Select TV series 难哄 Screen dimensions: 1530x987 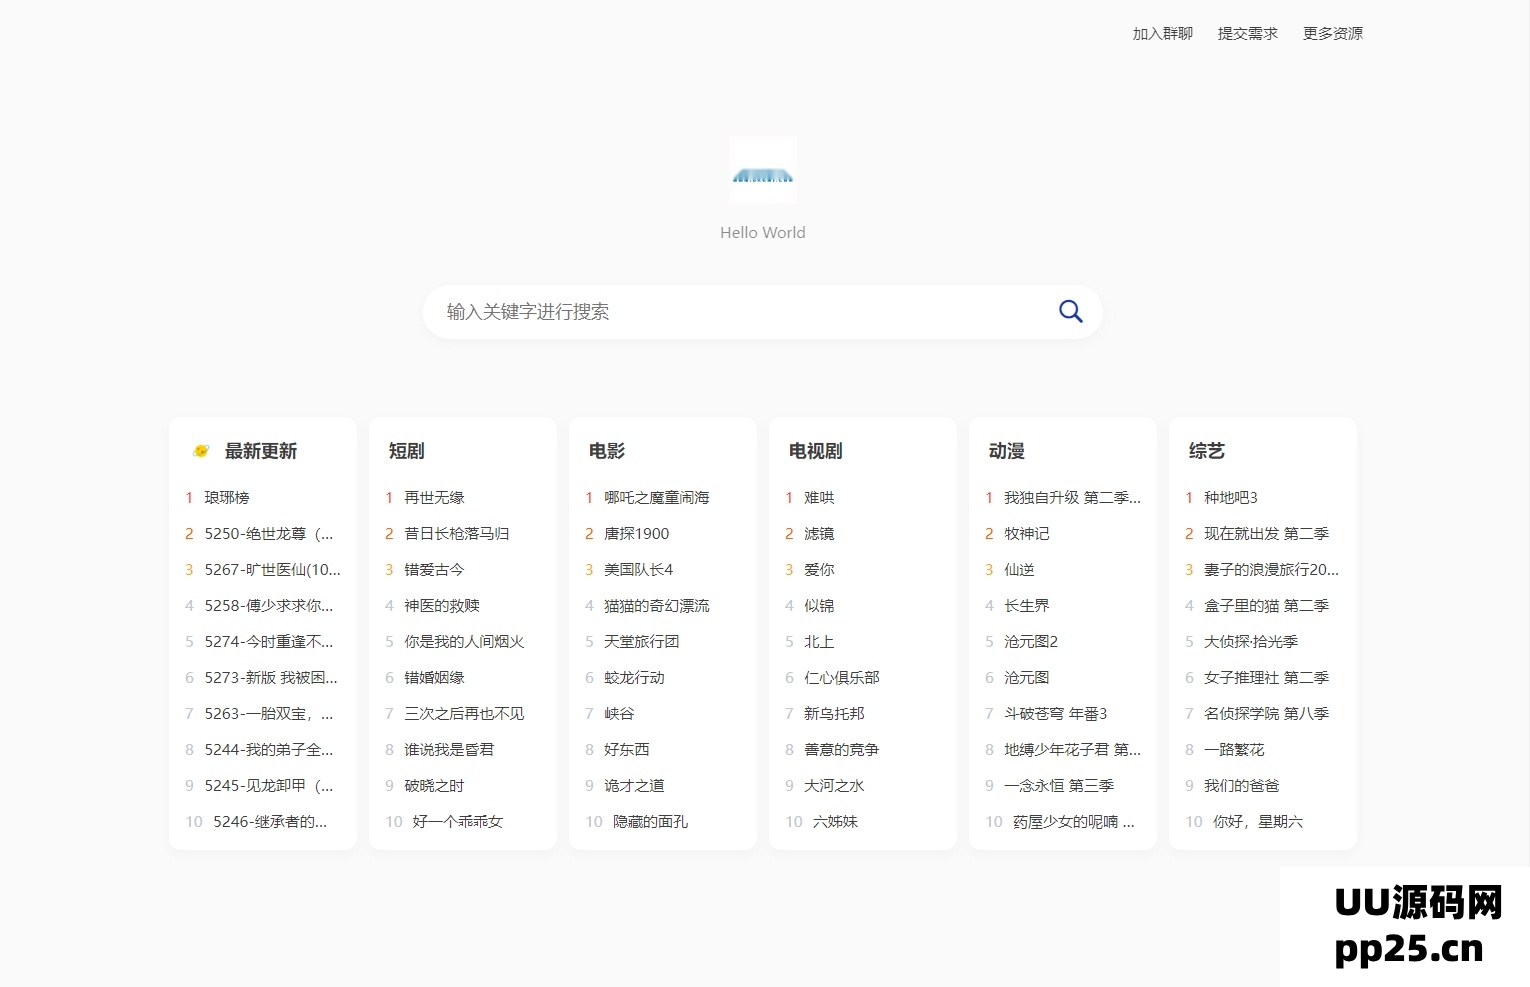point(819,498)
